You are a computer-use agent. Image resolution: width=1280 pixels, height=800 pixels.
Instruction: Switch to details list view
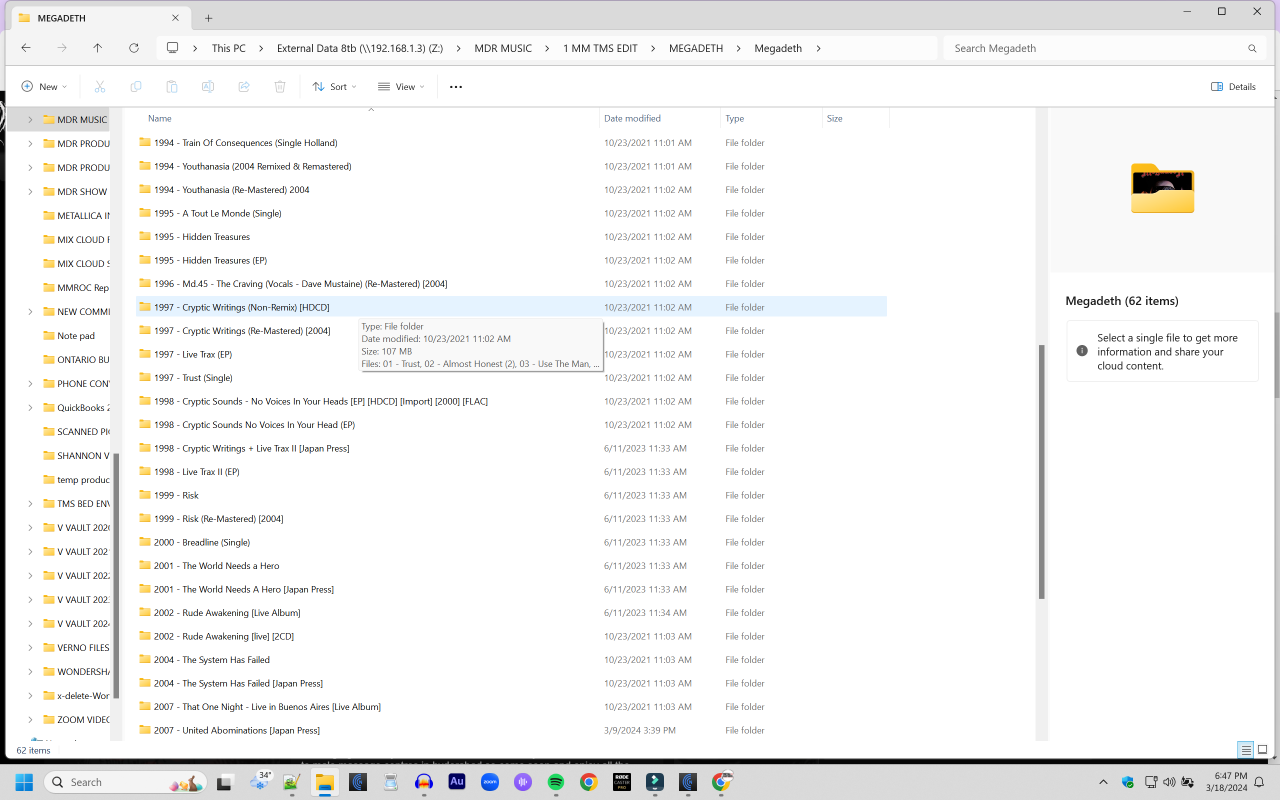1245,750
